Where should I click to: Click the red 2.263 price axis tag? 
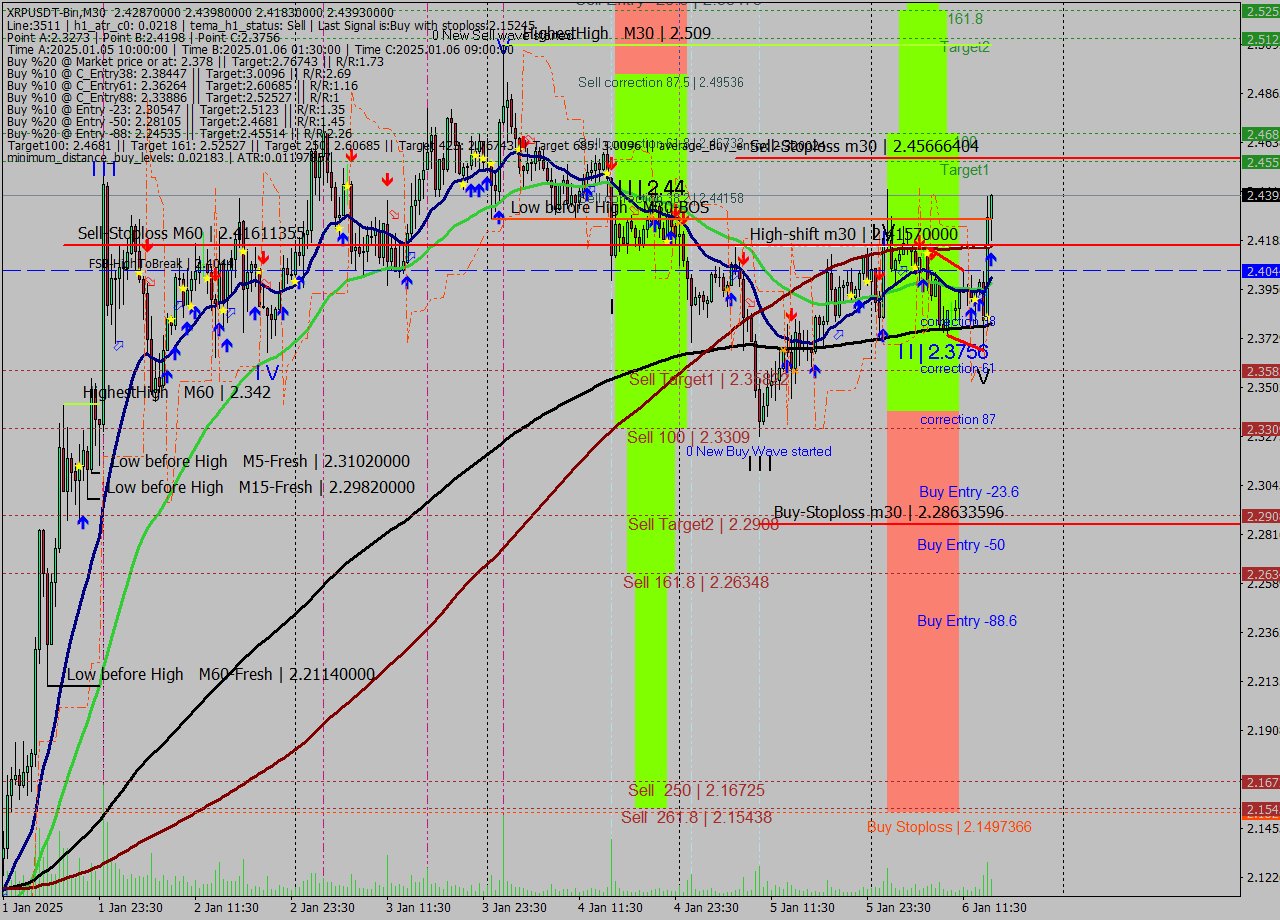pyautogui.click(x=1260, y=574)
